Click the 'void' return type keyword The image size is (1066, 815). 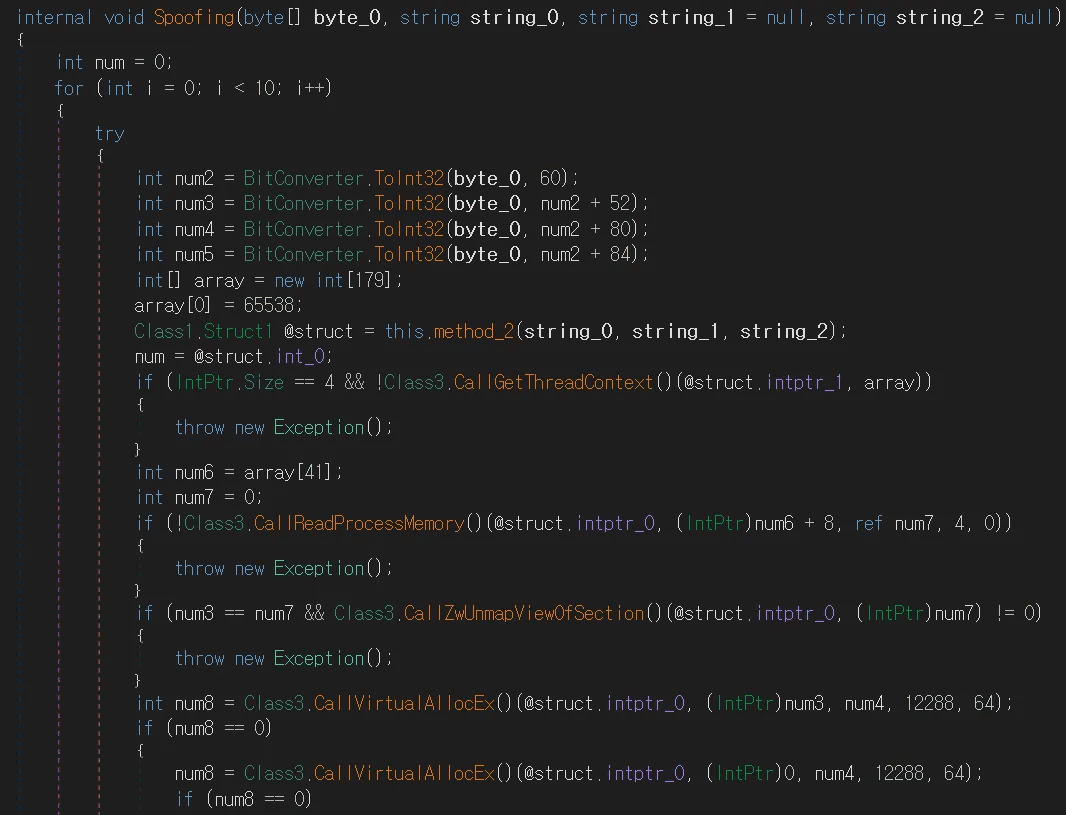pyautogui.click(x=124, y=17)
